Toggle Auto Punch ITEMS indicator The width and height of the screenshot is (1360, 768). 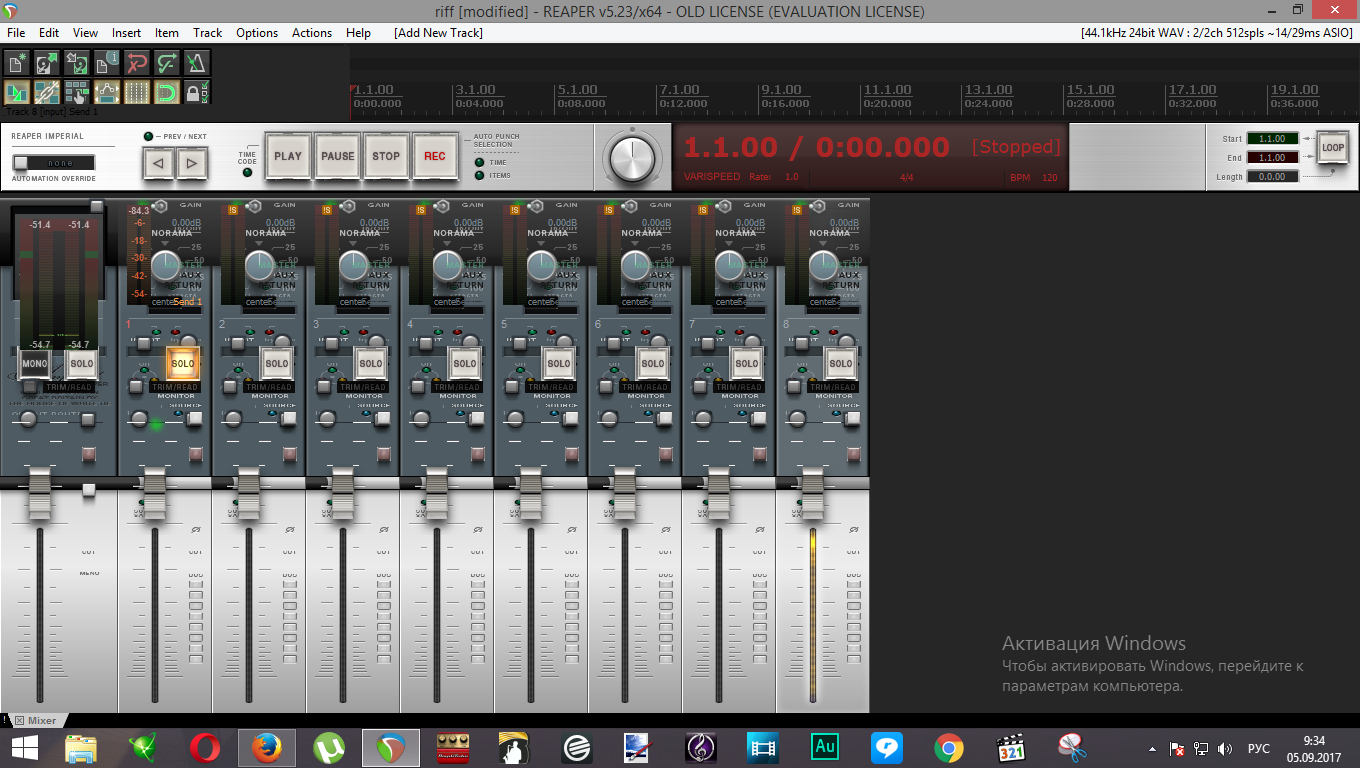click(479, 175)
